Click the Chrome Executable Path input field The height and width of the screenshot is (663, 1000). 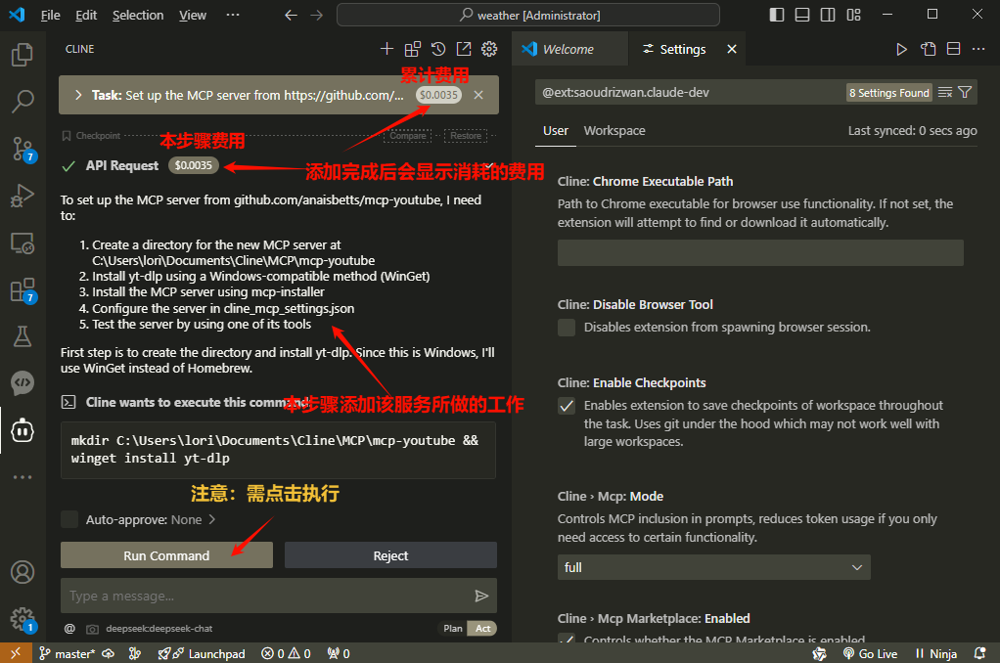pos(760,253)
